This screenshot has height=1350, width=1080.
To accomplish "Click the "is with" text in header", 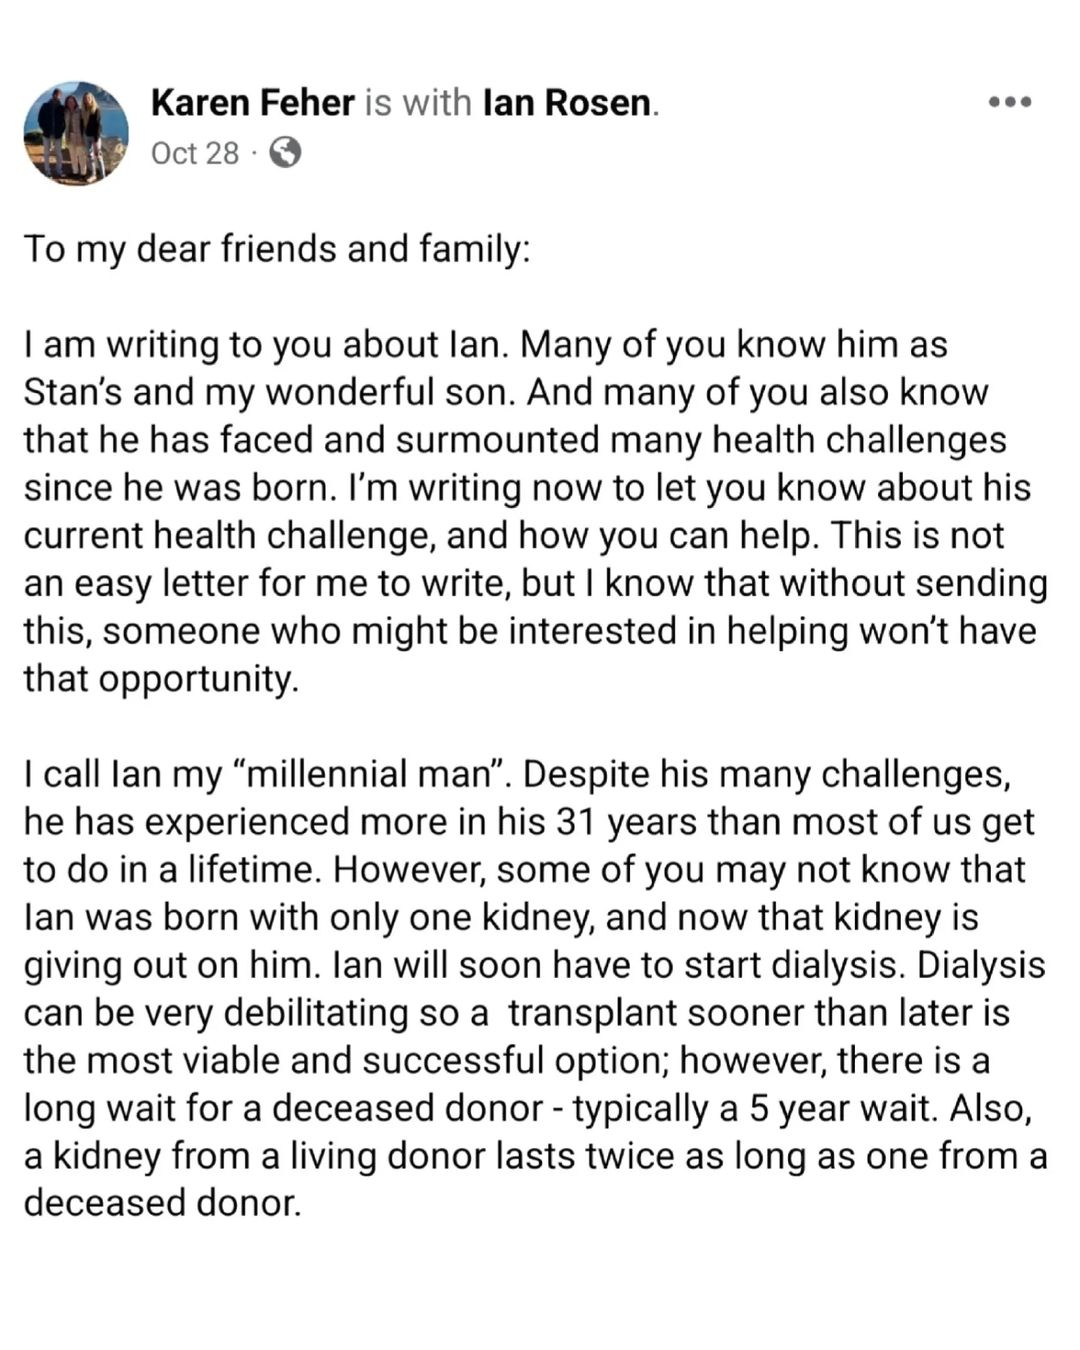I will coord(418,102).
